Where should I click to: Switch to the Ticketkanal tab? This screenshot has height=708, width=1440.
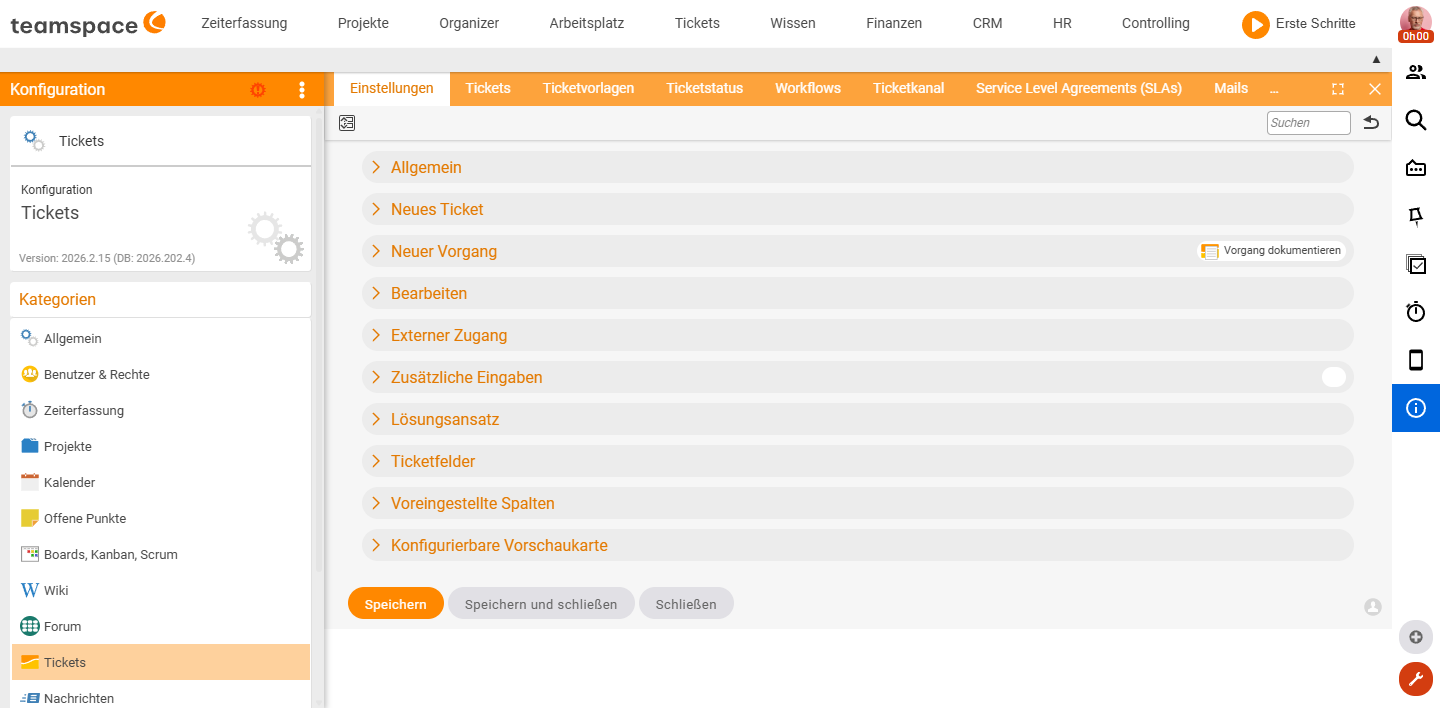click(x=908, y=88)
